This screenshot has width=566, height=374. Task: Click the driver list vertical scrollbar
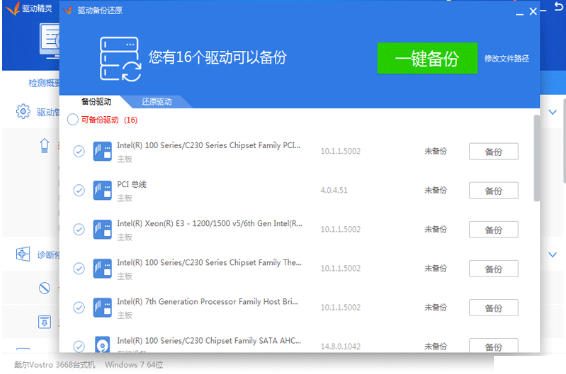(x=537, y=158)
